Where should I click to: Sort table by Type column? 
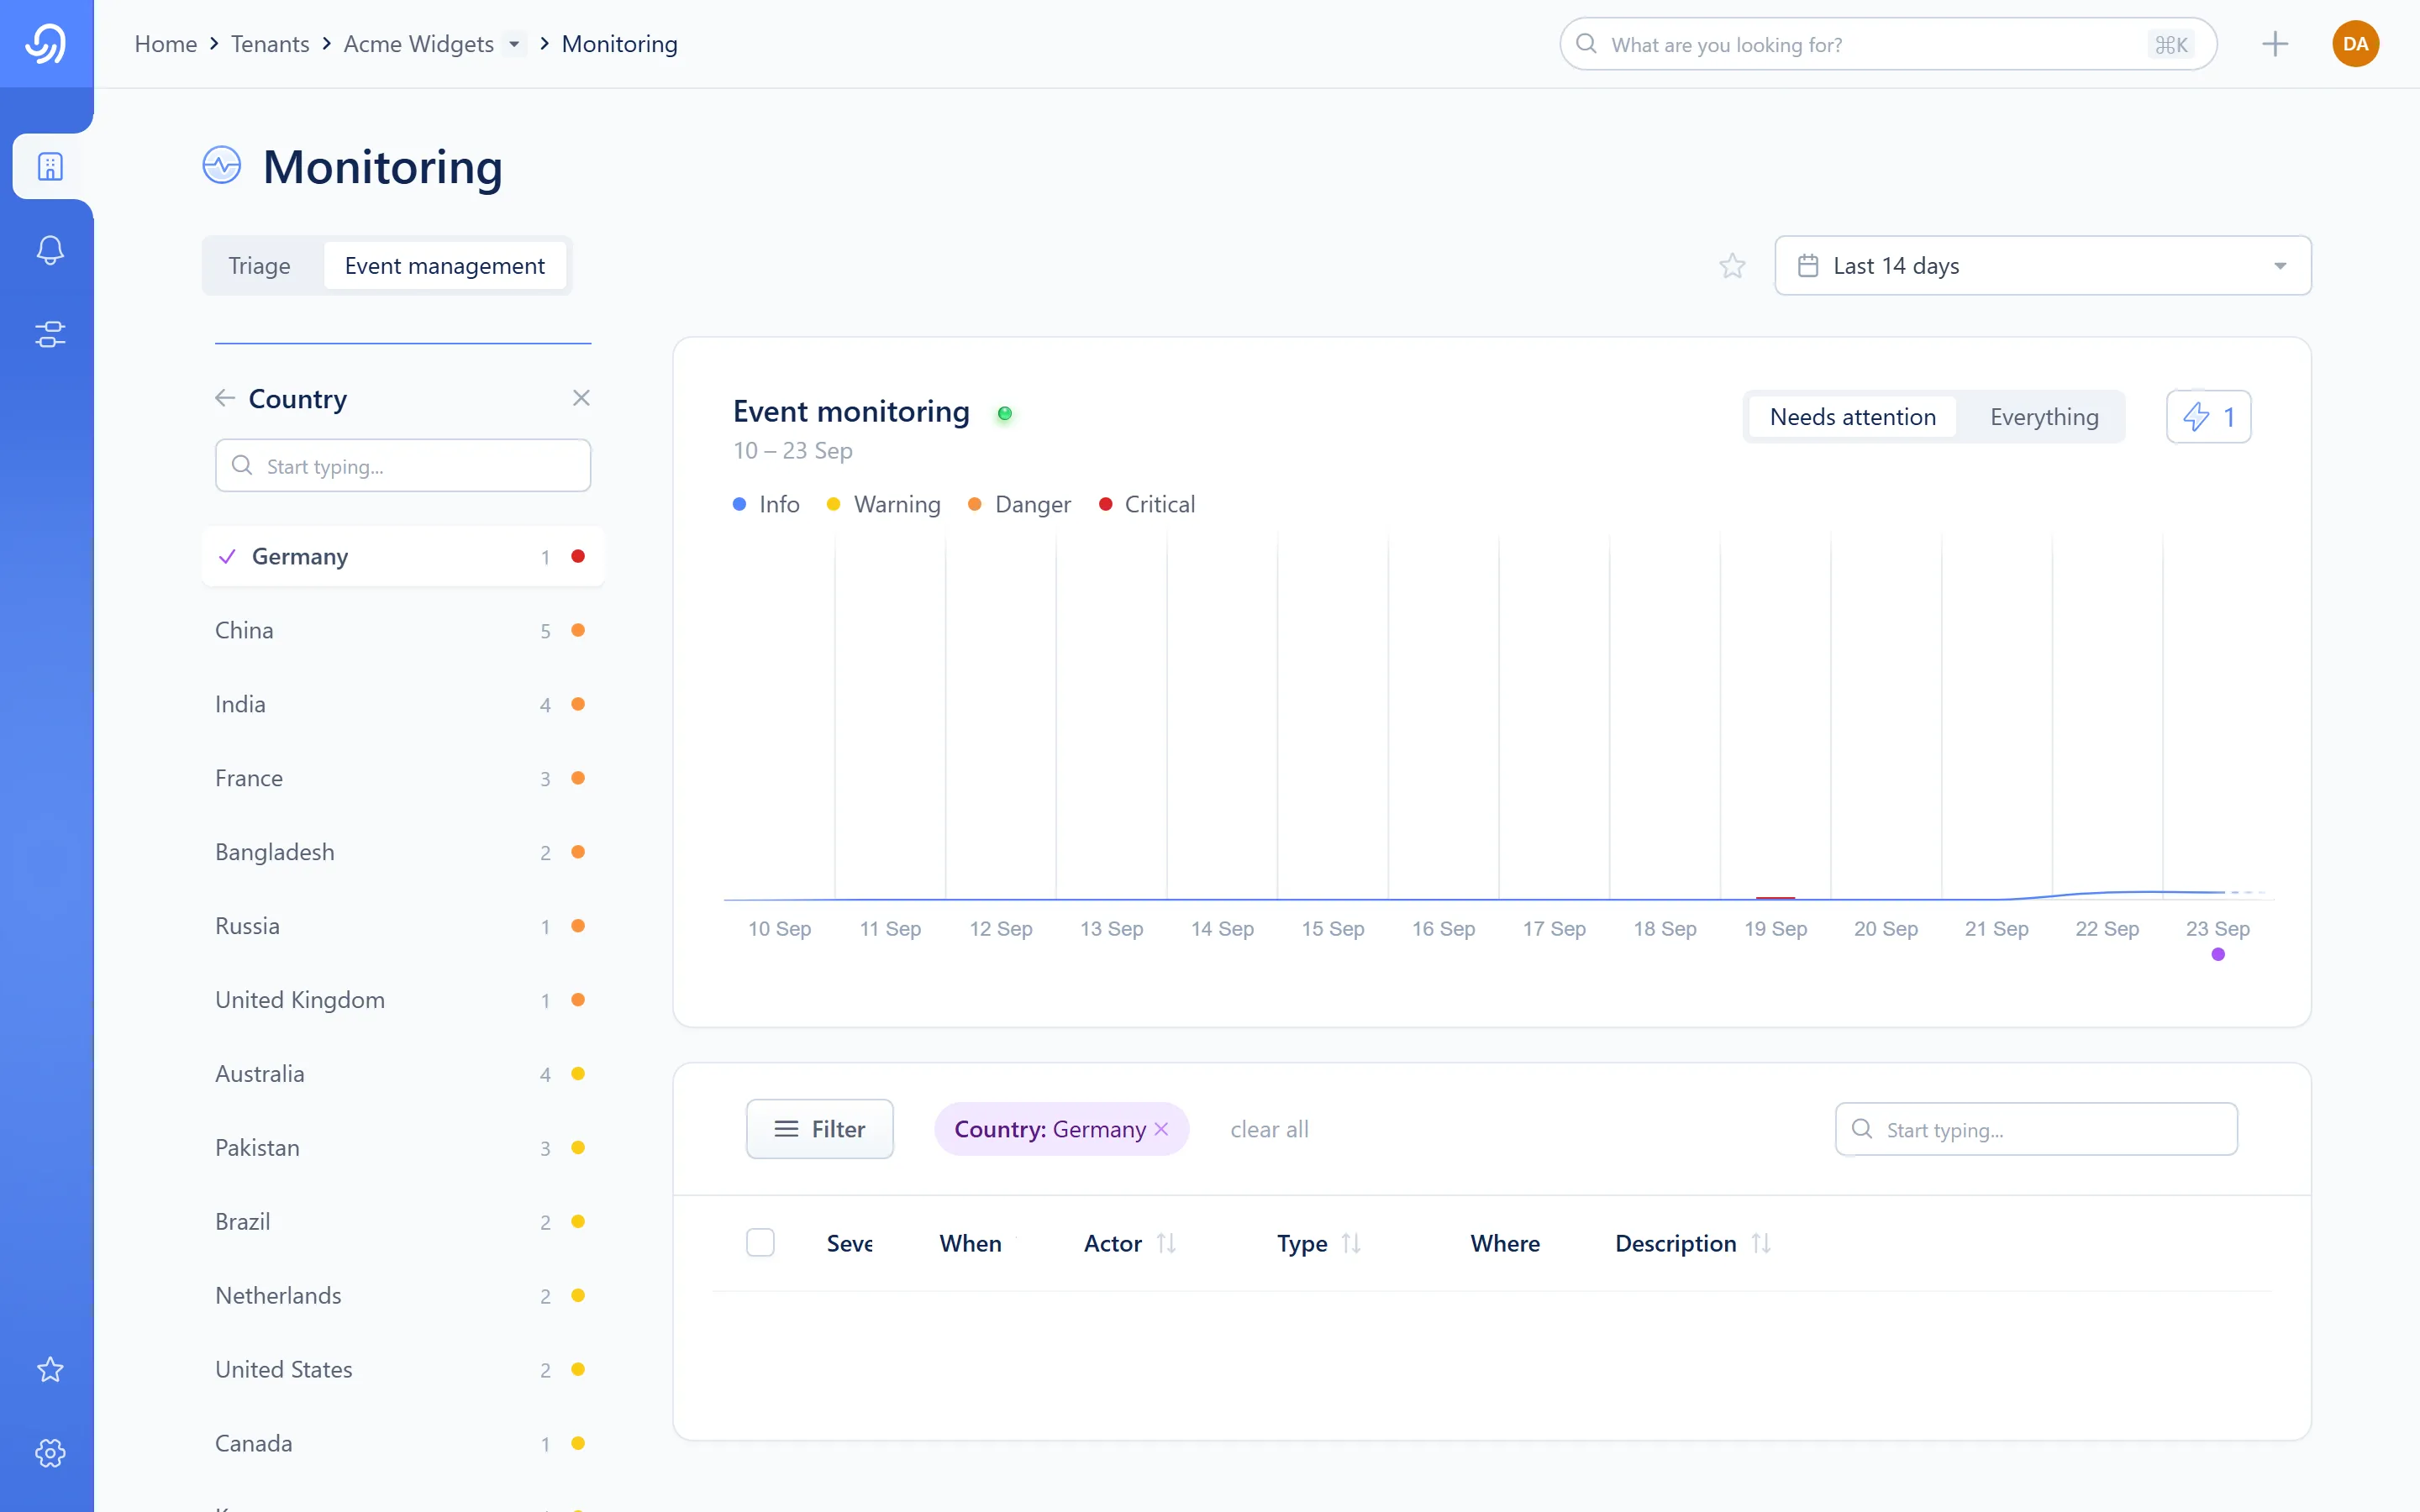tap(1351, 1243)
